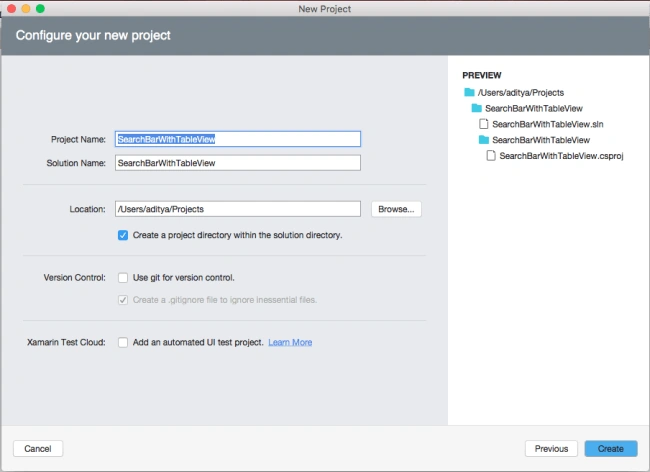Close the New Project window
Viewport: 650px width, 472px height.
pyautogui.click(x=11, y=8)
